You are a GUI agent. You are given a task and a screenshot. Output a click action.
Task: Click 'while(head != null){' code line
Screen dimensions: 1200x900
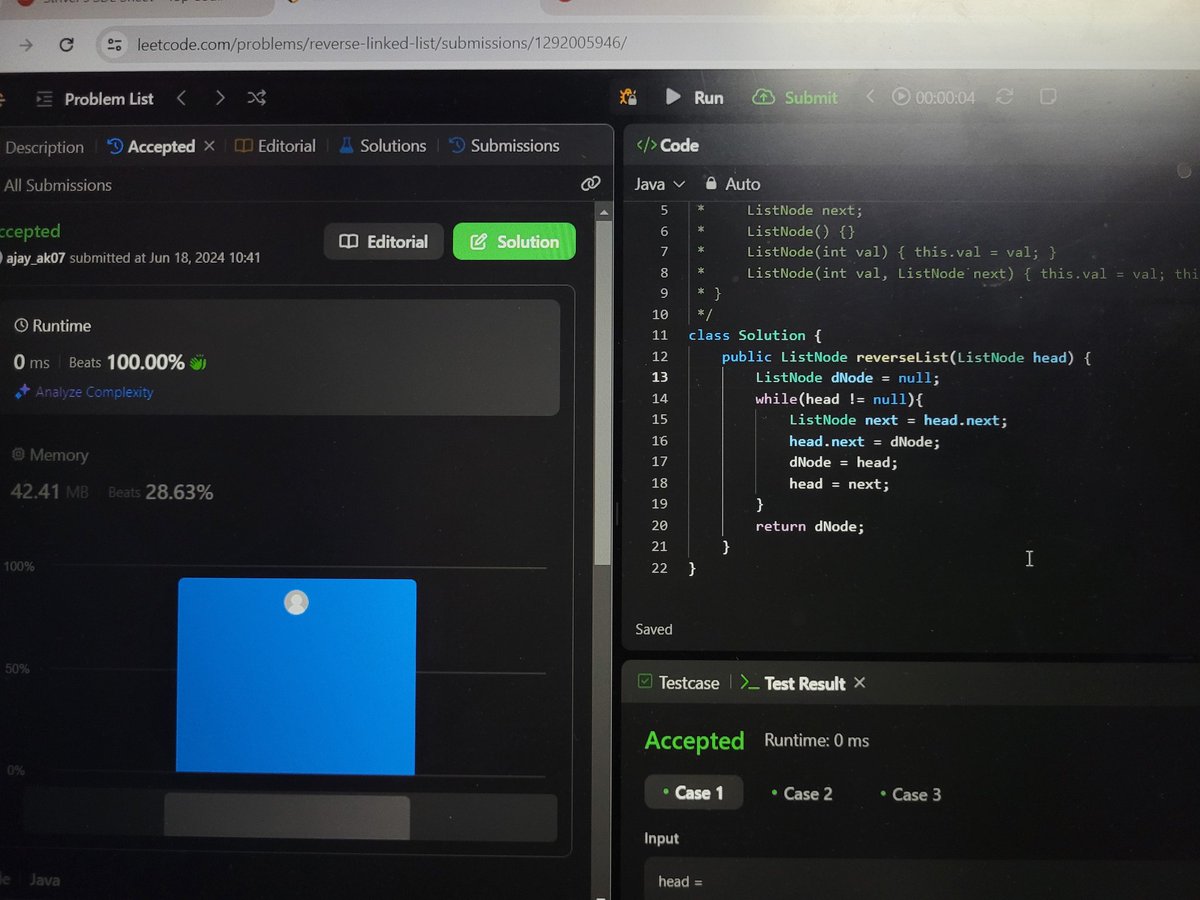pos(839,399)
